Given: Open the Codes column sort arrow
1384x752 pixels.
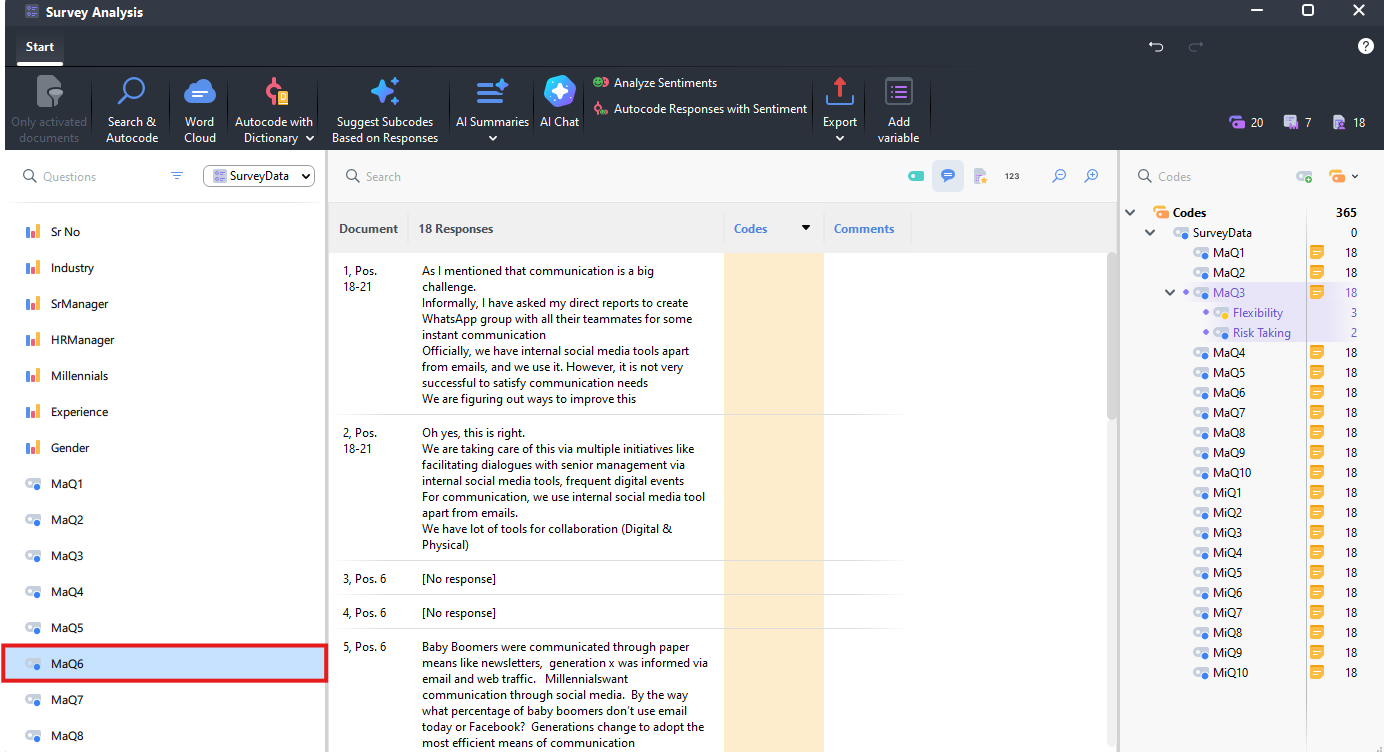Looking at the screenshot, I should 806,228.
